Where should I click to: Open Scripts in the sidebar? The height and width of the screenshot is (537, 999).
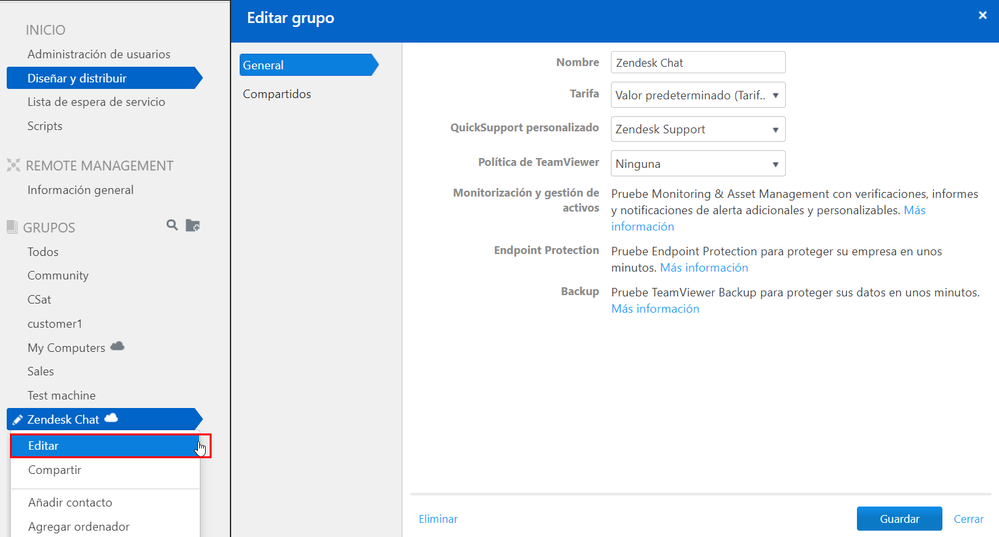point(45,125)
